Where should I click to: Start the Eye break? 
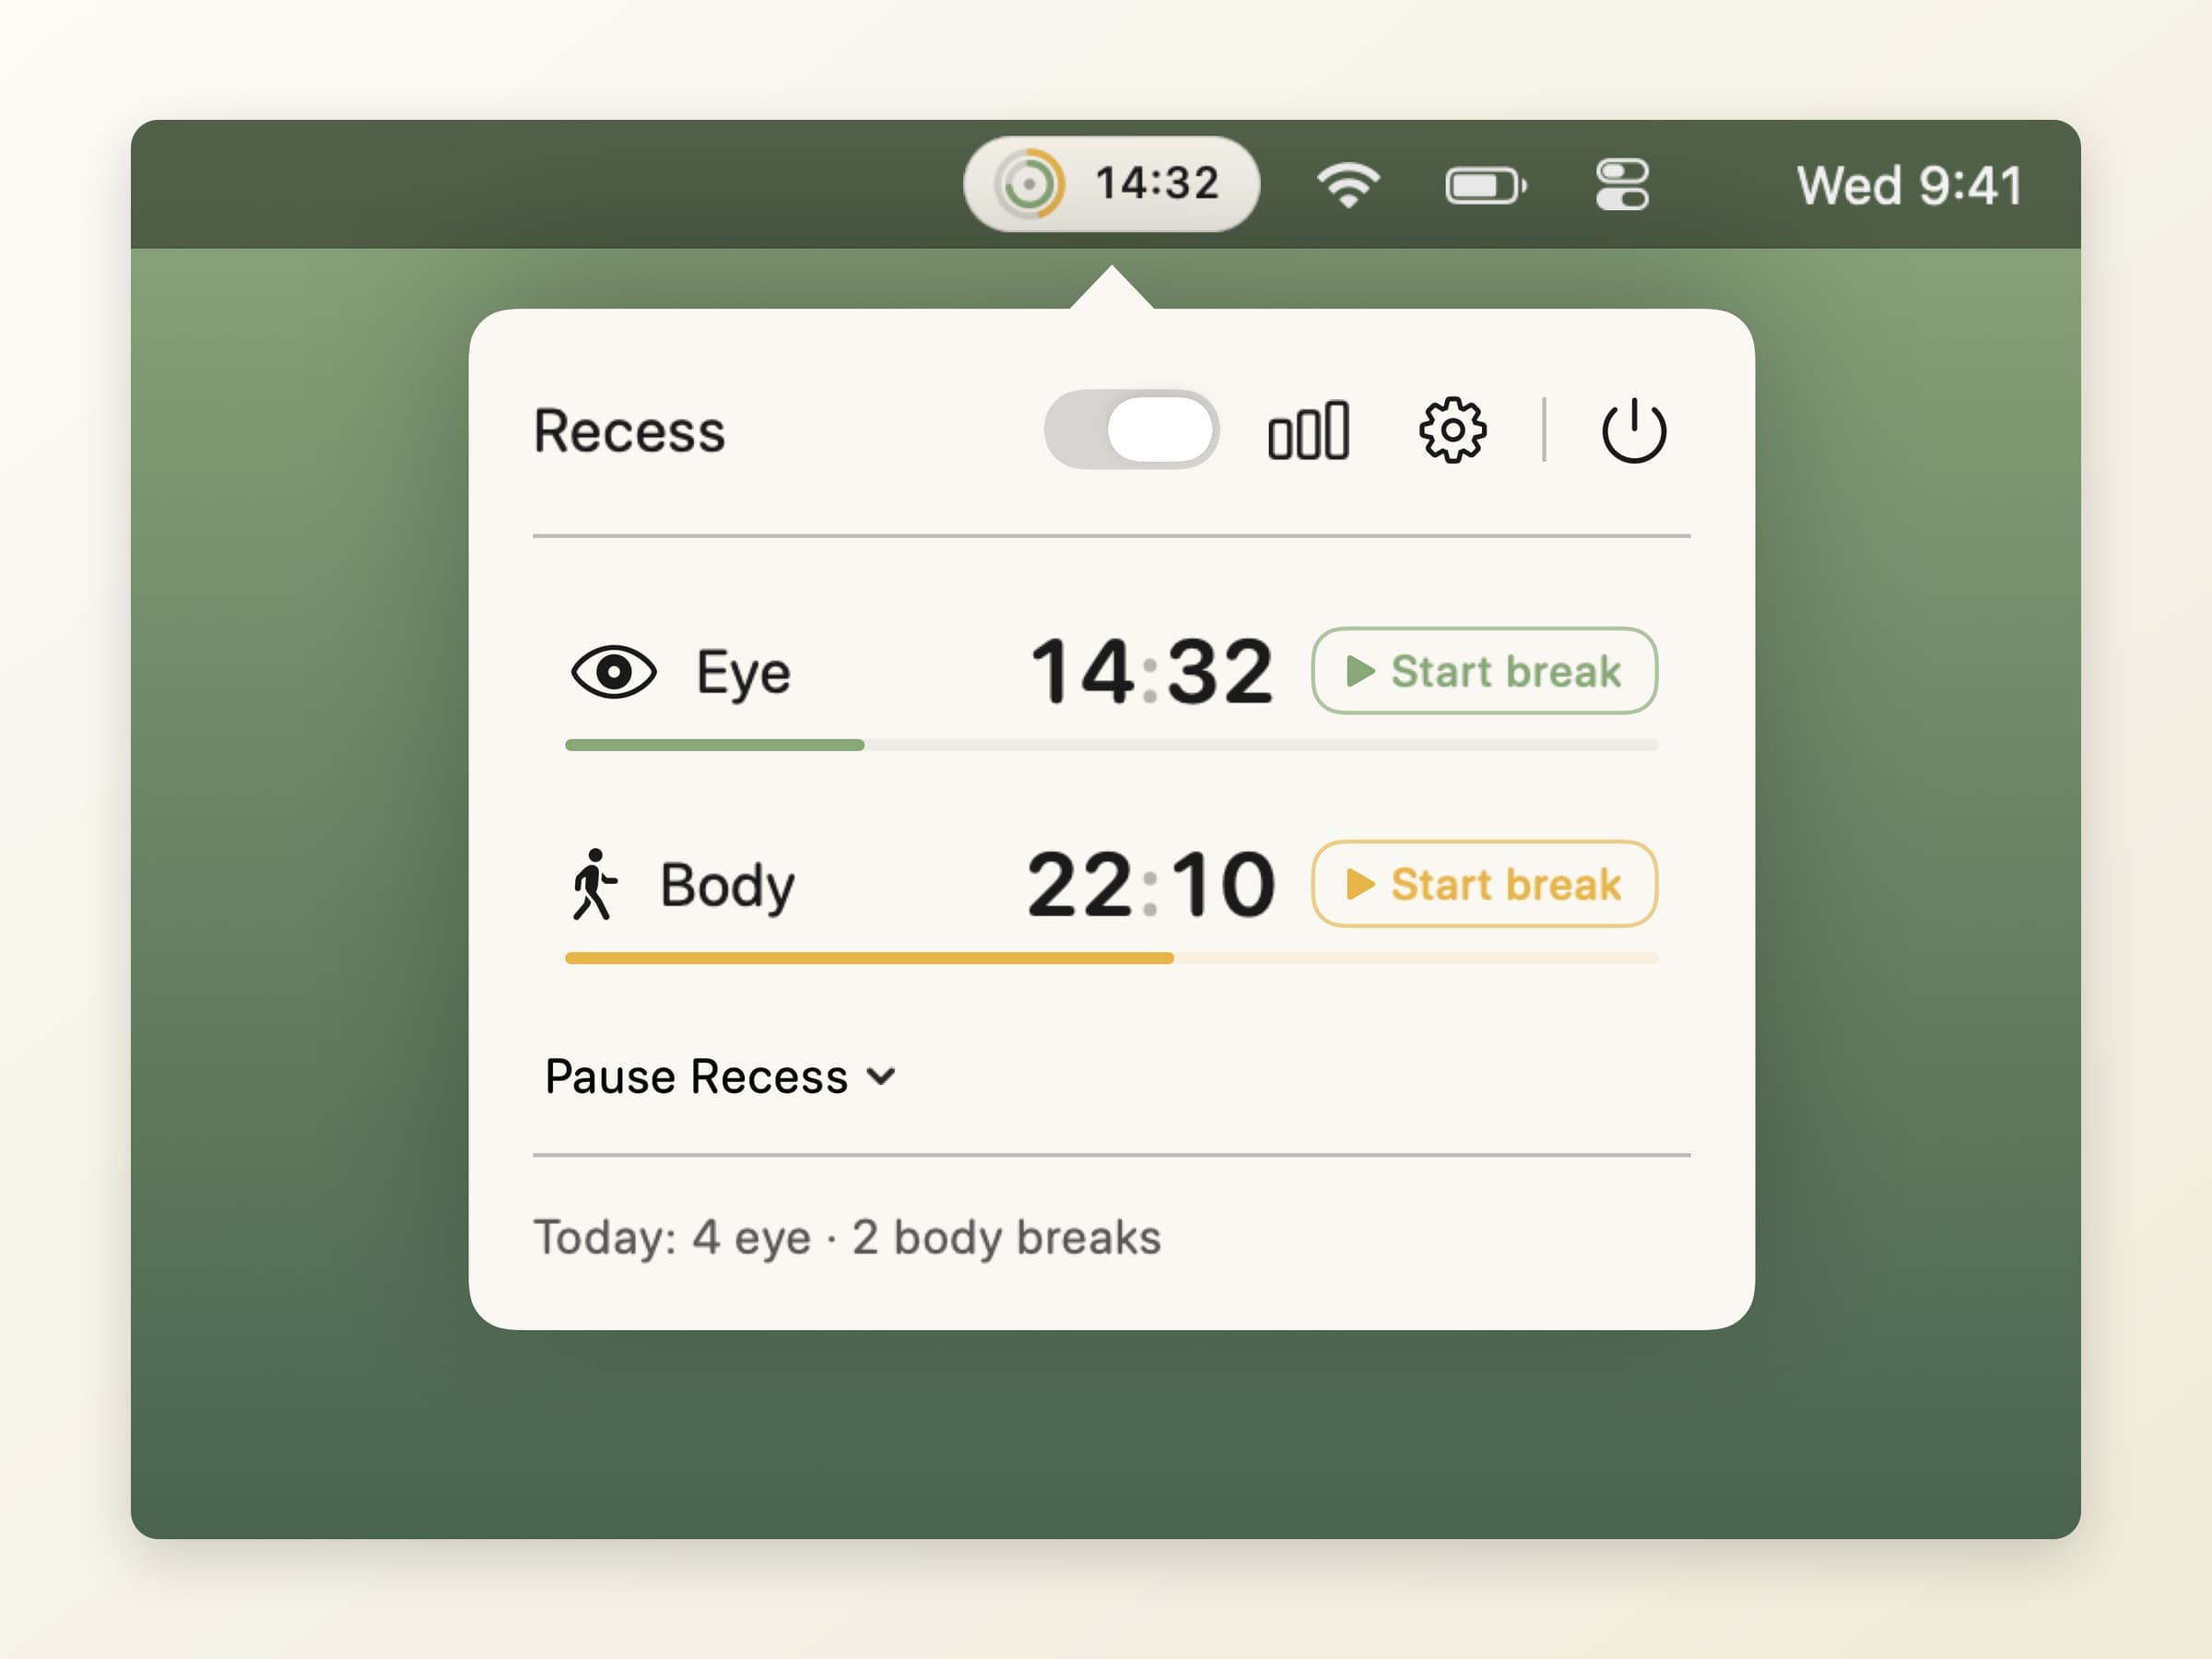[x=1484, y=671]
